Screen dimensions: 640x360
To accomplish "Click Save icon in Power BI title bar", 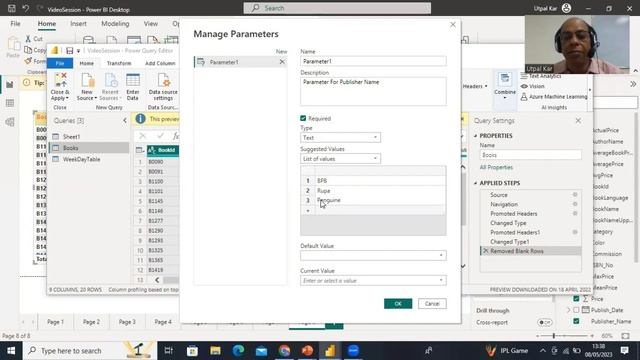I will pyautogui.click(x=11, y=8).
